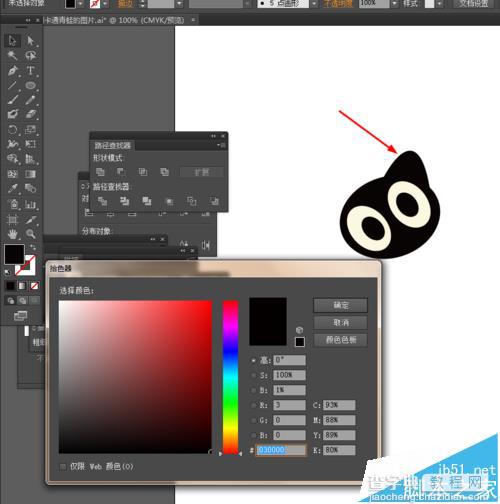500x504 pixels.
Task: Select the Line Segment tool
Action: [x=13, y=85]
